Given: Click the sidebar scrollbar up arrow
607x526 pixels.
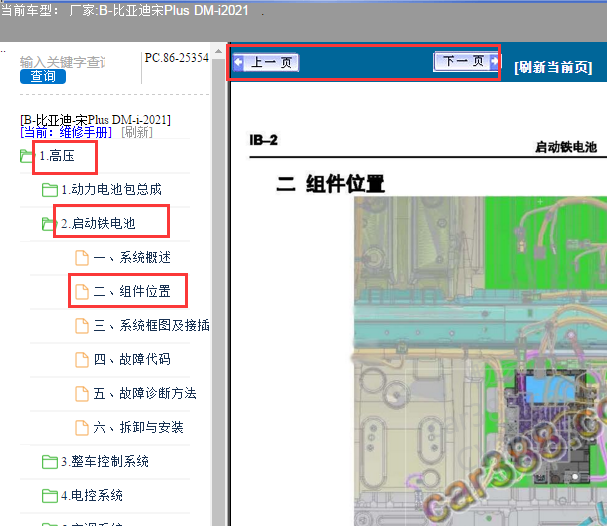Looking at the screenshot, I should [218, 51].
